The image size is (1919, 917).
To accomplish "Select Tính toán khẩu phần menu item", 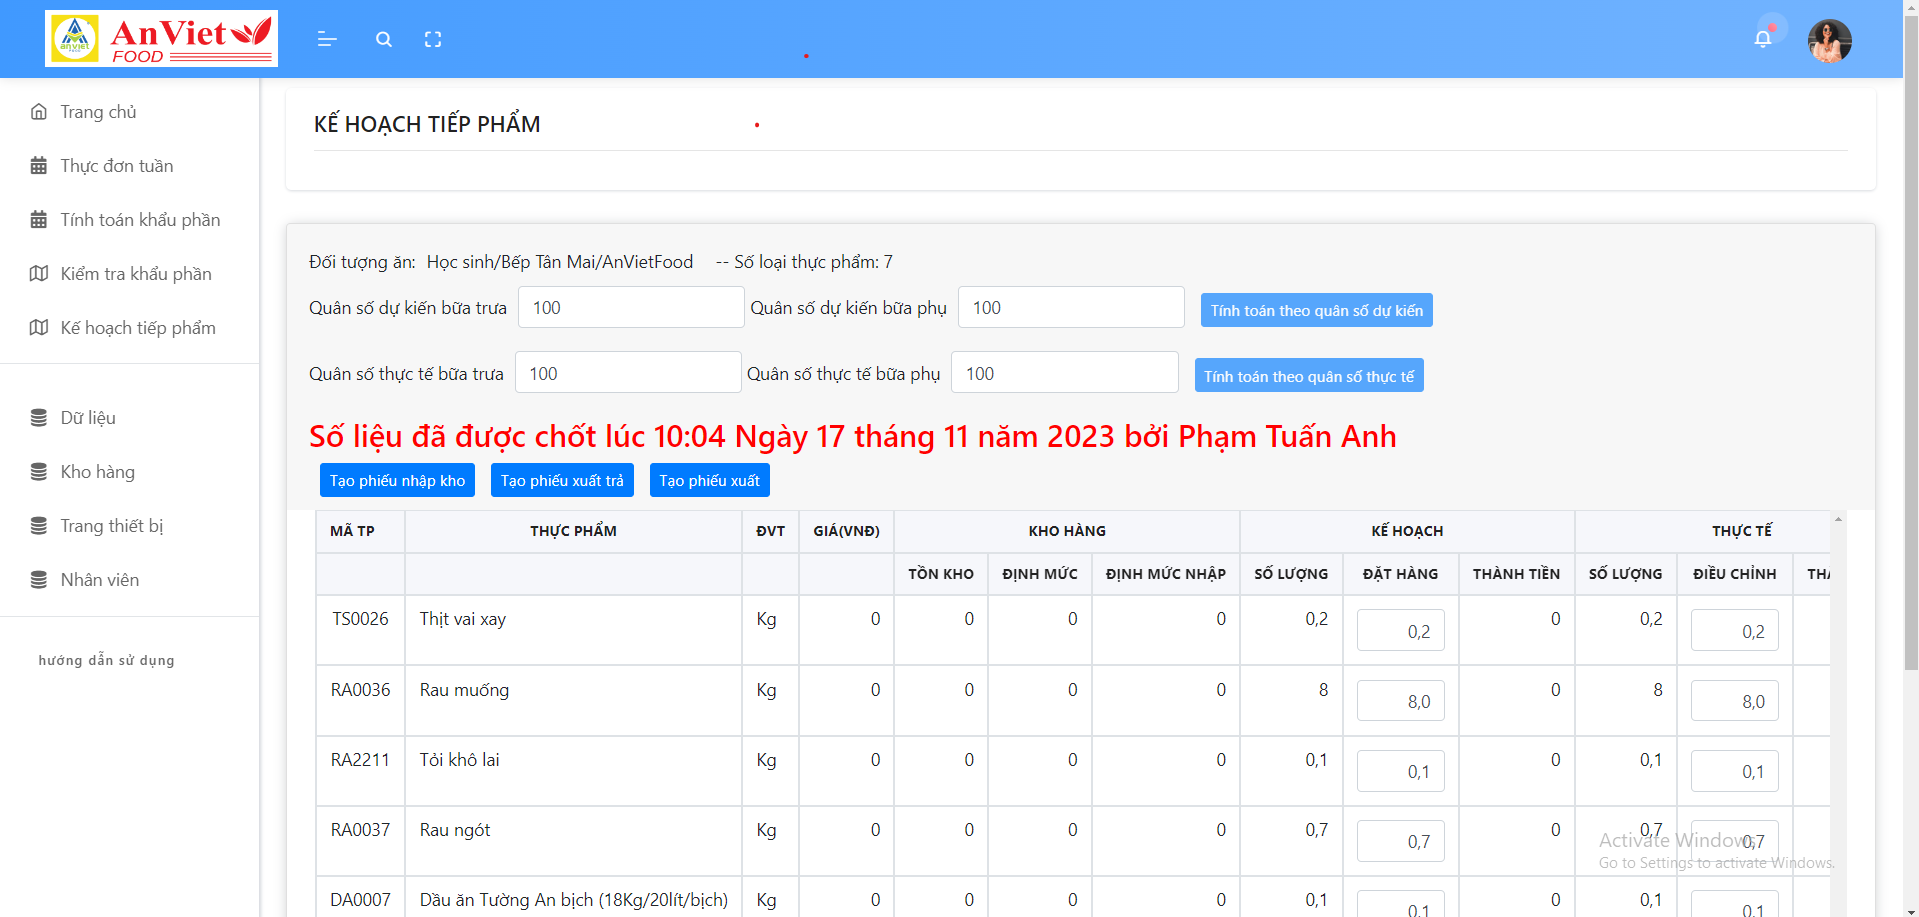I will point(140,219).
